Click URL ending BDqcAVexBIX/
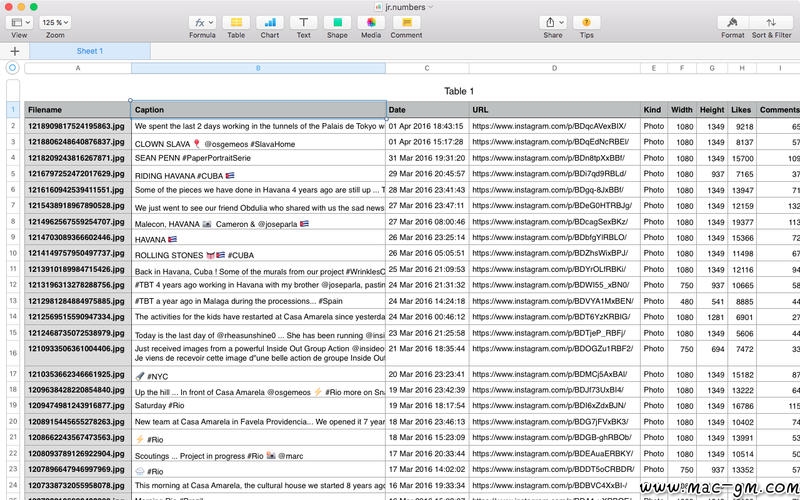The width and height of the screenshot is (800, 500). 555,126
